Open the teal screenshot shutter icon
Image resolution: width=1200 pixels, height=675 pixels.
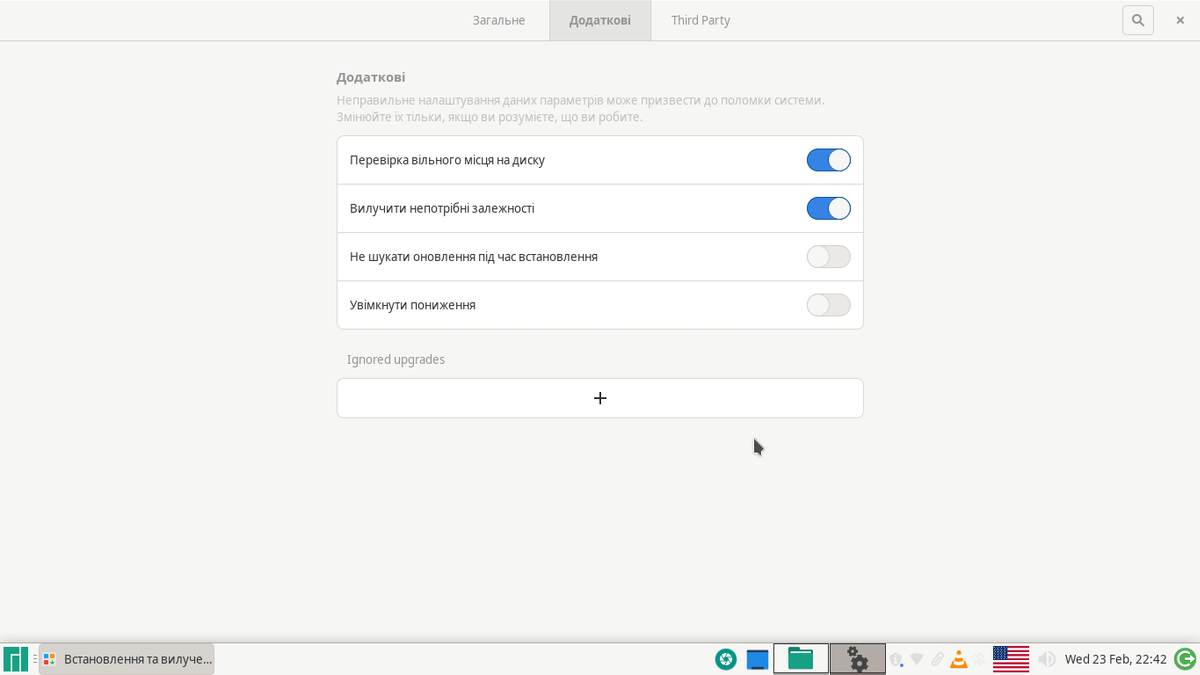coord(726,659)
